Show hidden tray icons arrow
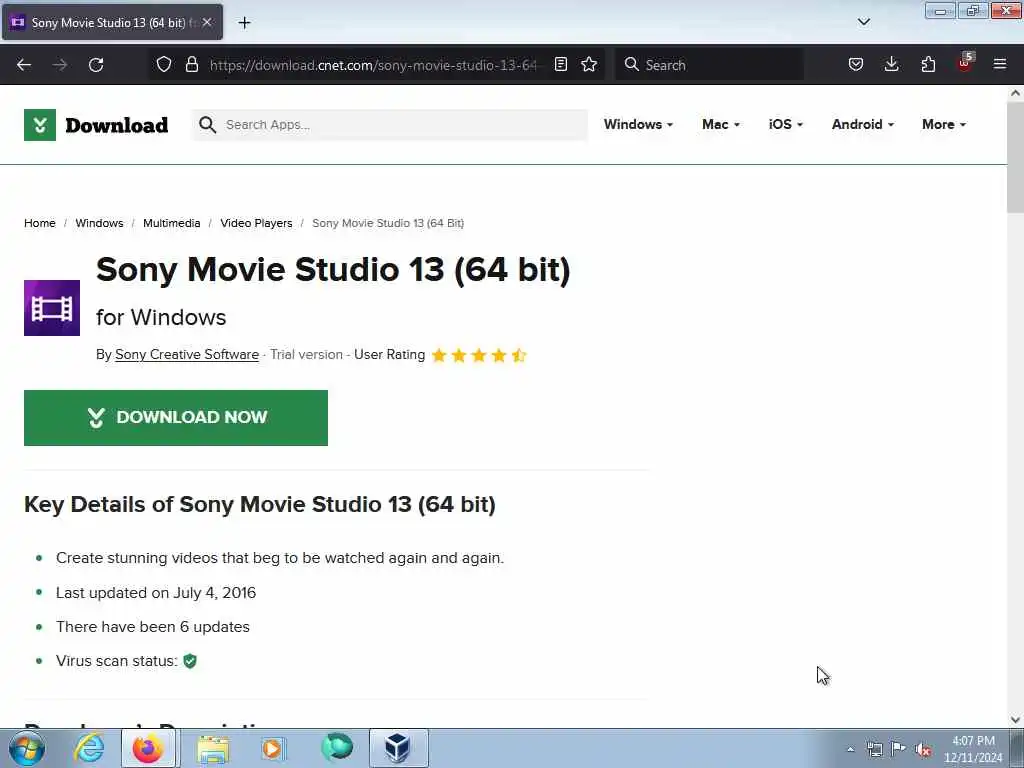The width and height of the screenshot is (1024, 768). pyautogui.click(x=850, y=750)
